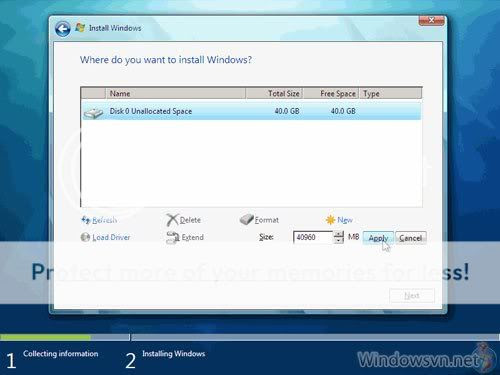The image size is (500, 375).
Task: Increase size with the spinner up arrow
Action: tap(339, 234)
